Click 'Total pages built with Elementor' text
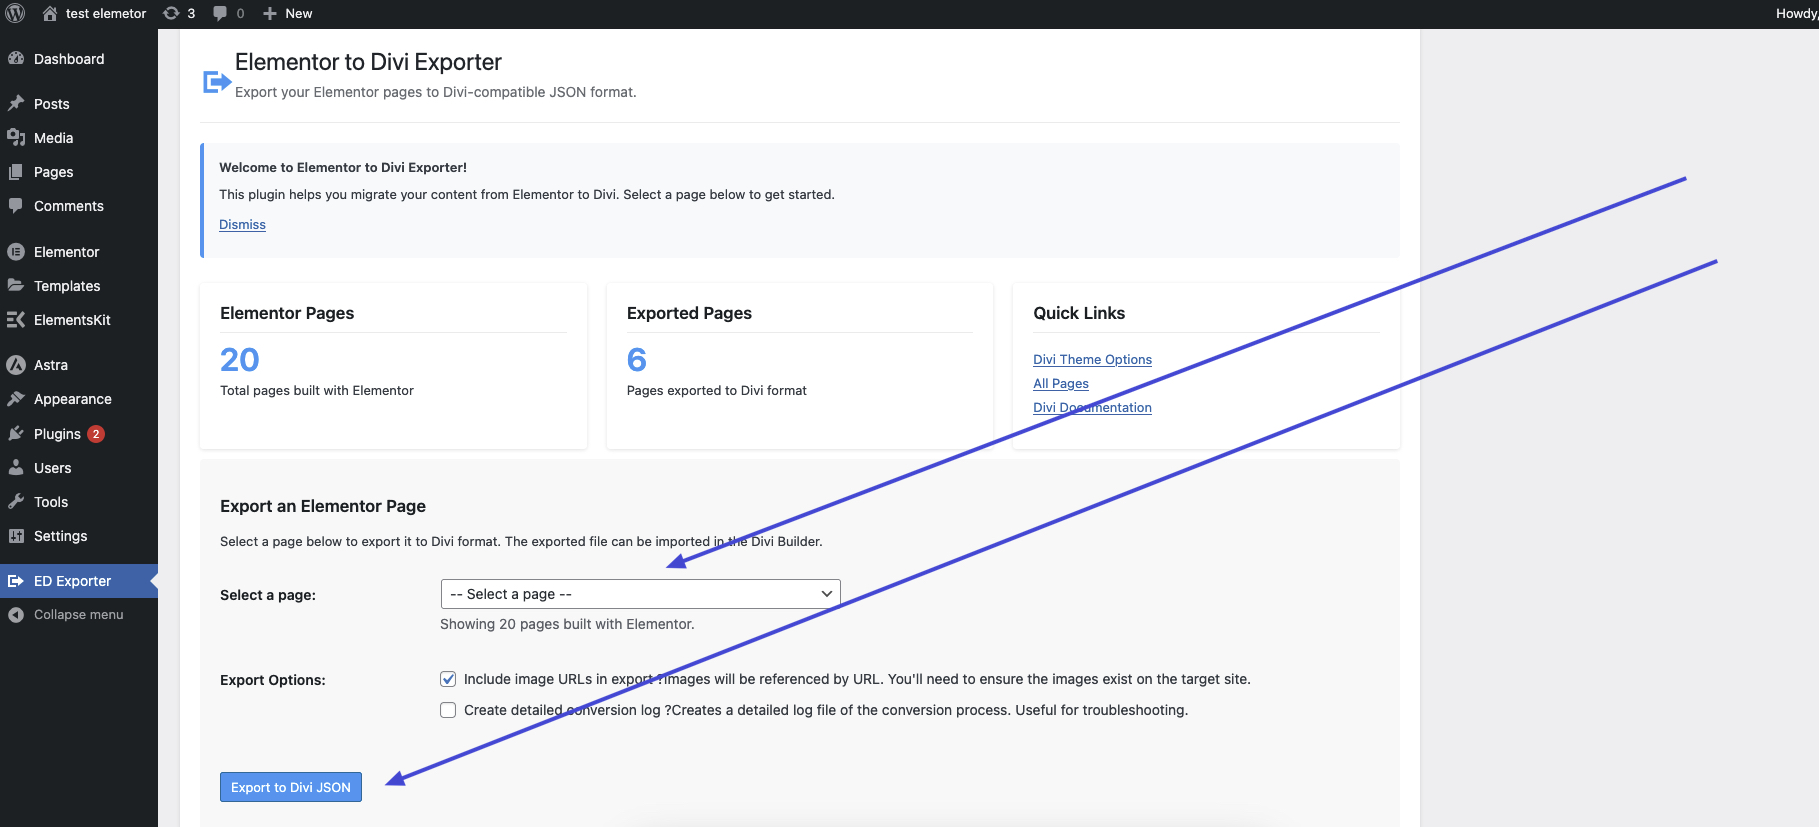The width and height of the screenshot is (1819, 827). click(x=317, y=390)
